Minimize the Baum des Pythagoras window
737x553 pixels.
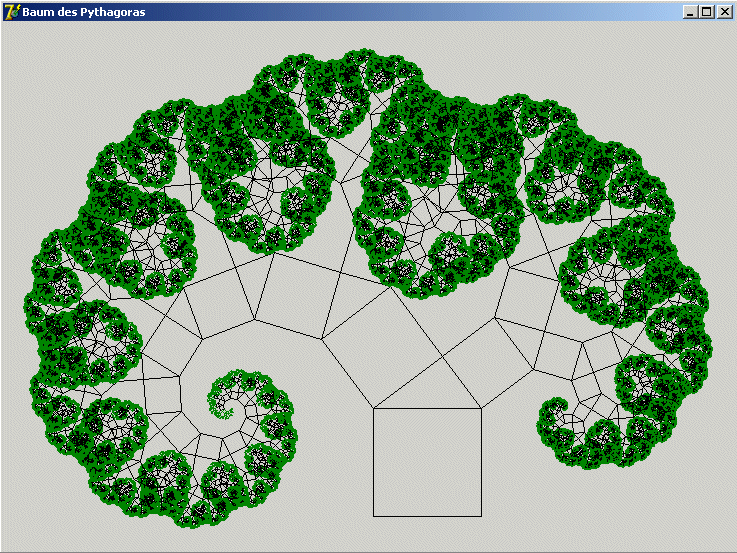click(x=690, y=11)
